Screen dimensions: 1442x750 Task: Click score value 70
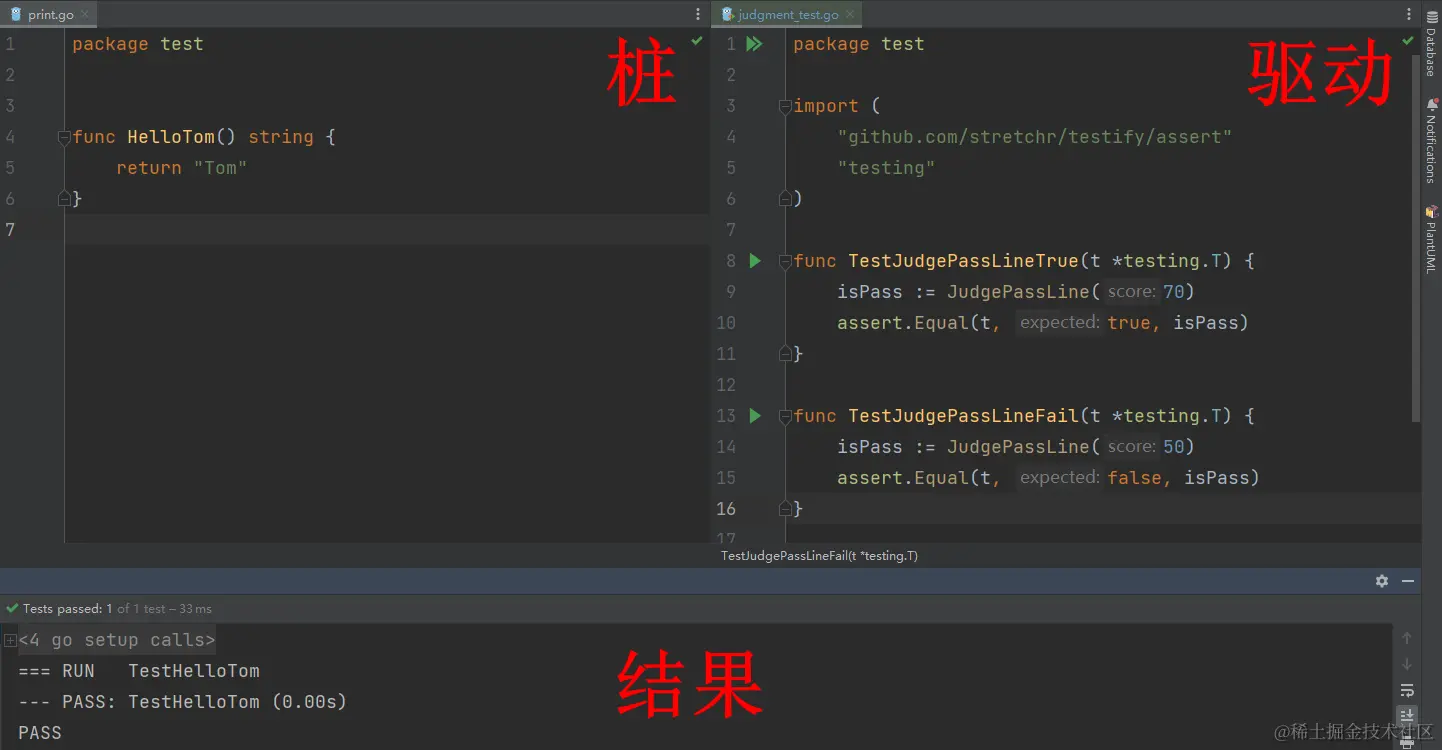[x=1173, y=292]
